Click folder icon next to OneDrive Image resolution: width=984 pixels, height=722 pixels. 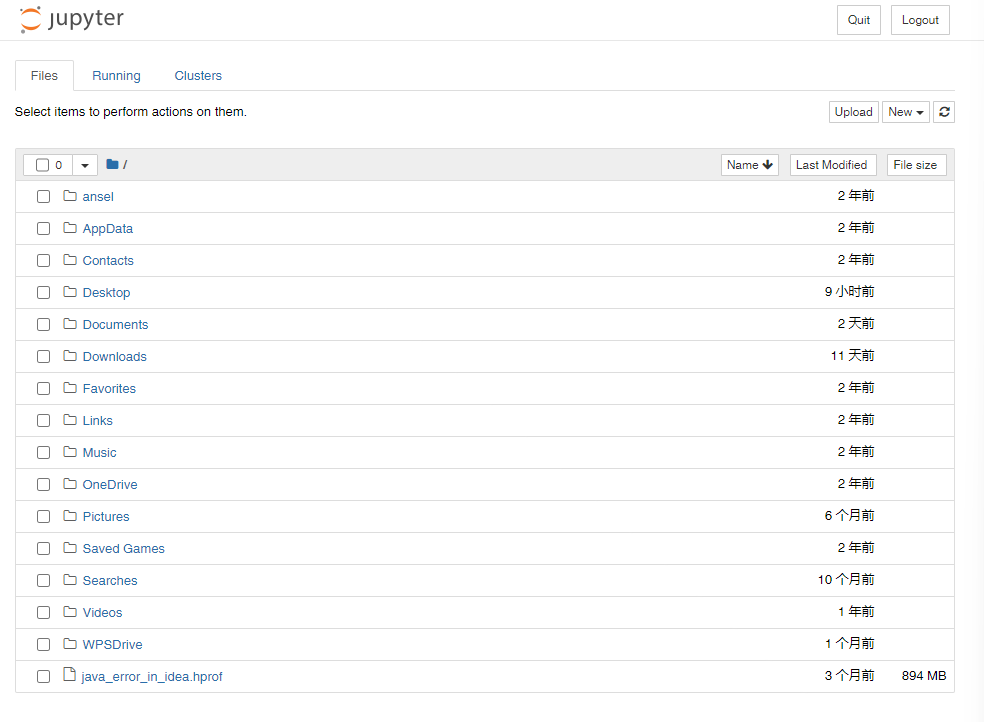pos(70,484)
